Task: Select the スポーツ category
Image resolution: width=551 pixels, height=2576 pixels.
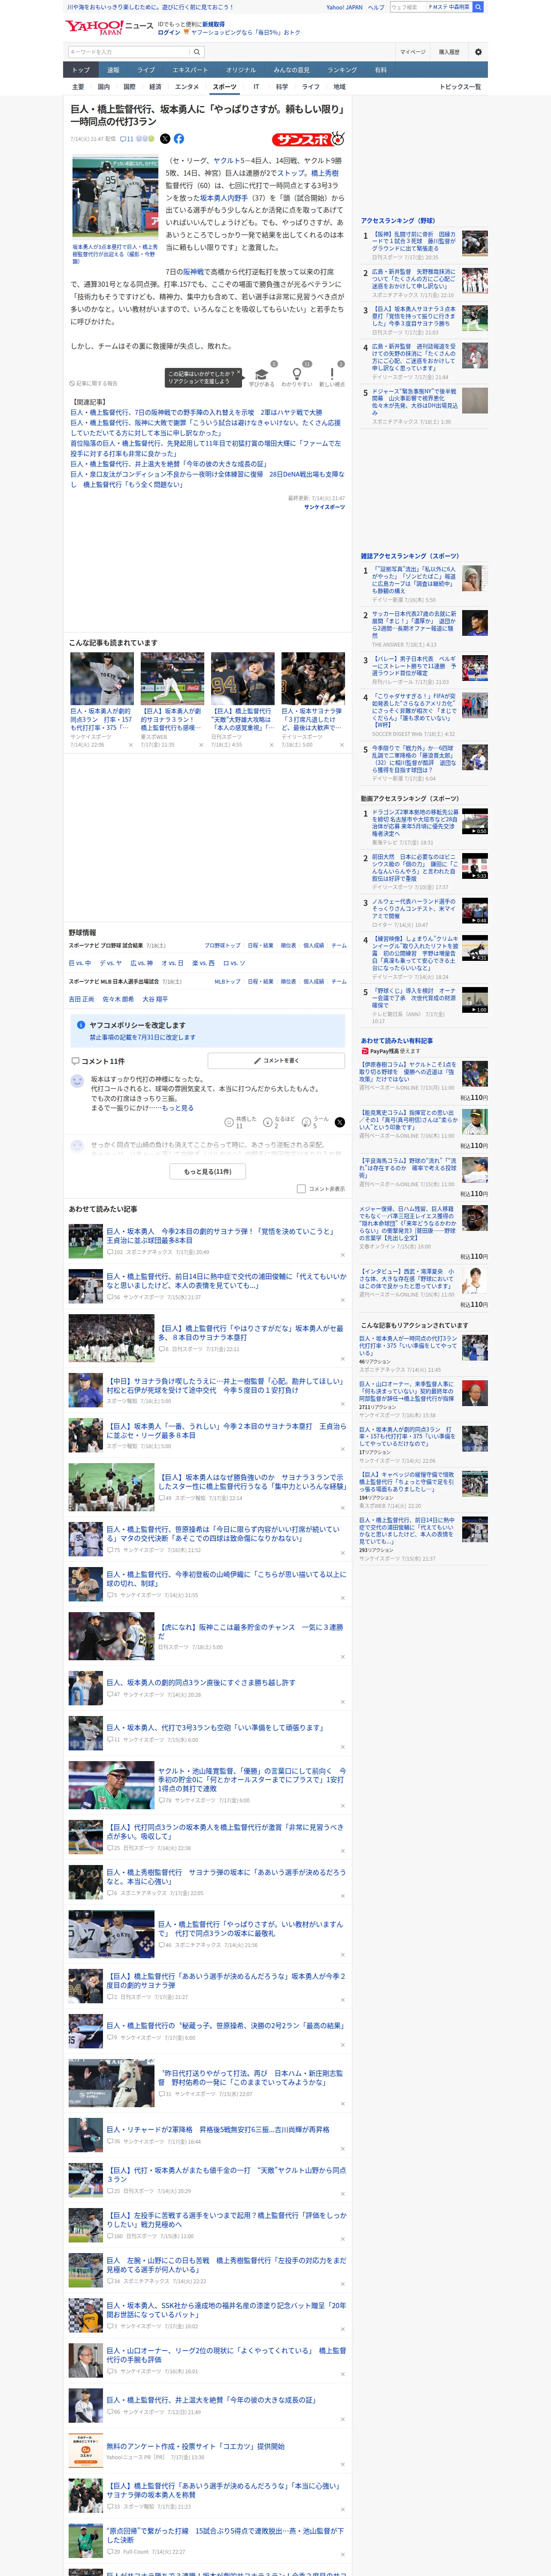Action: coord(224,87)
